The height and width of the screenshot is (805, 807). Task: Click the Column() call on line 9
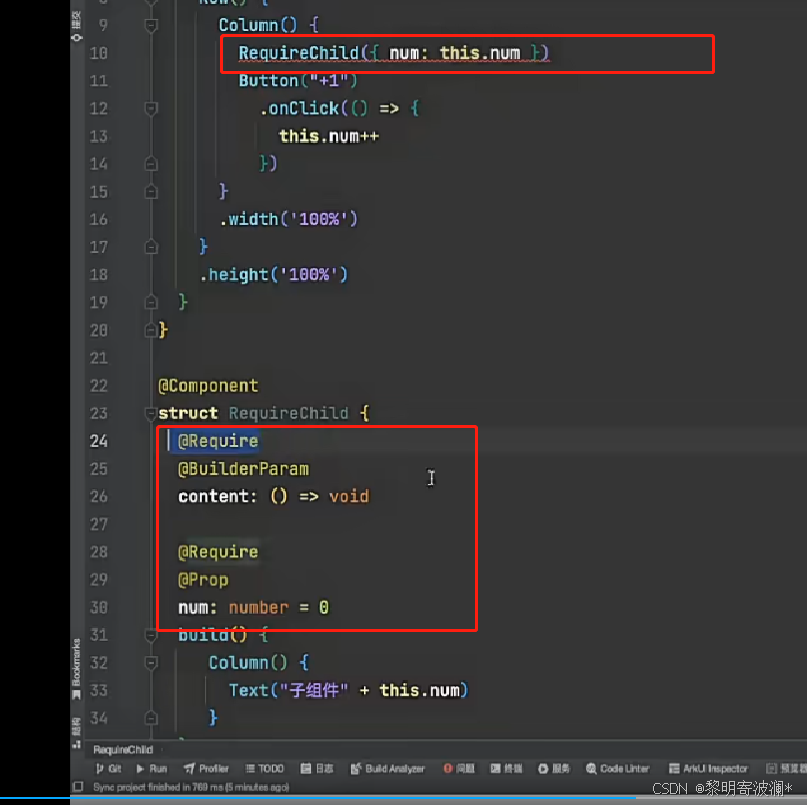click(257, 25)
